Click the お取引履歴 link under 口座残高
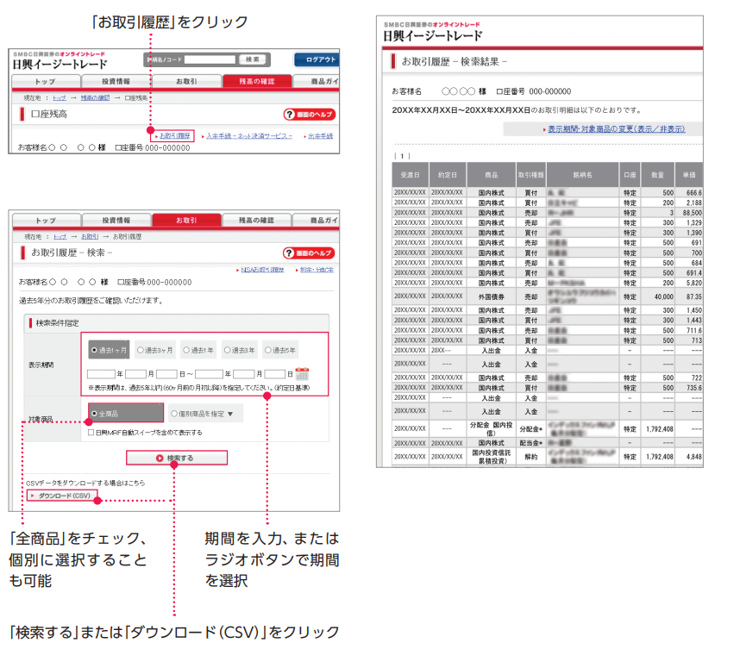740x649 pixels. point(173,134)
